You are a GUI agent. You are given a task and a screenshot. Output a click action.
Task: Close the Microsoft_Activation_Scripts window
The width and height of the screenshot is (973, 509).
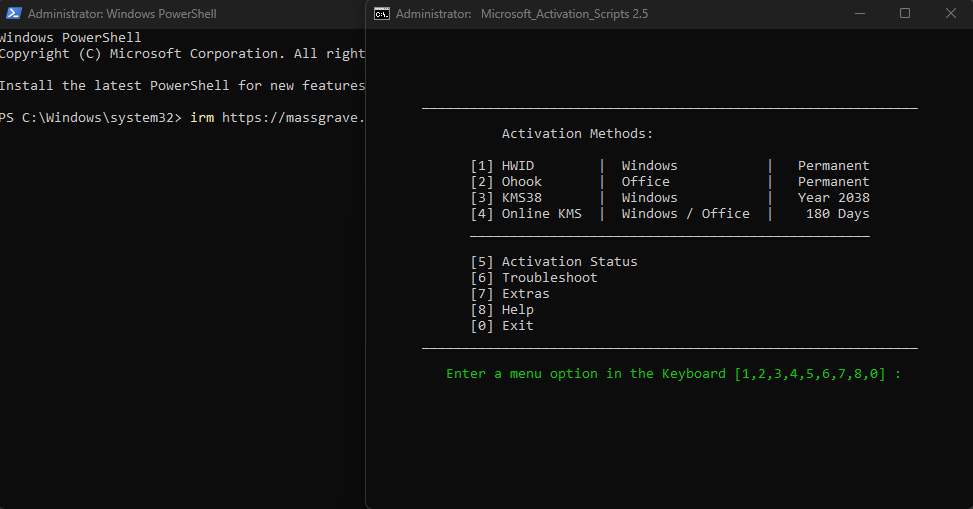[950, 14]
